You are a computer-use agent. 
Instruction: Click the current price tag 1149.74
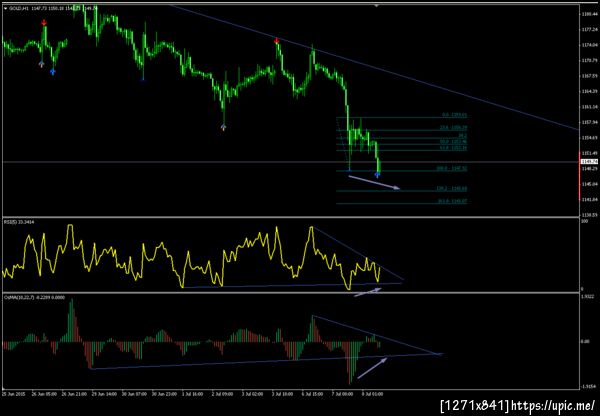click(x=589, y=162)
